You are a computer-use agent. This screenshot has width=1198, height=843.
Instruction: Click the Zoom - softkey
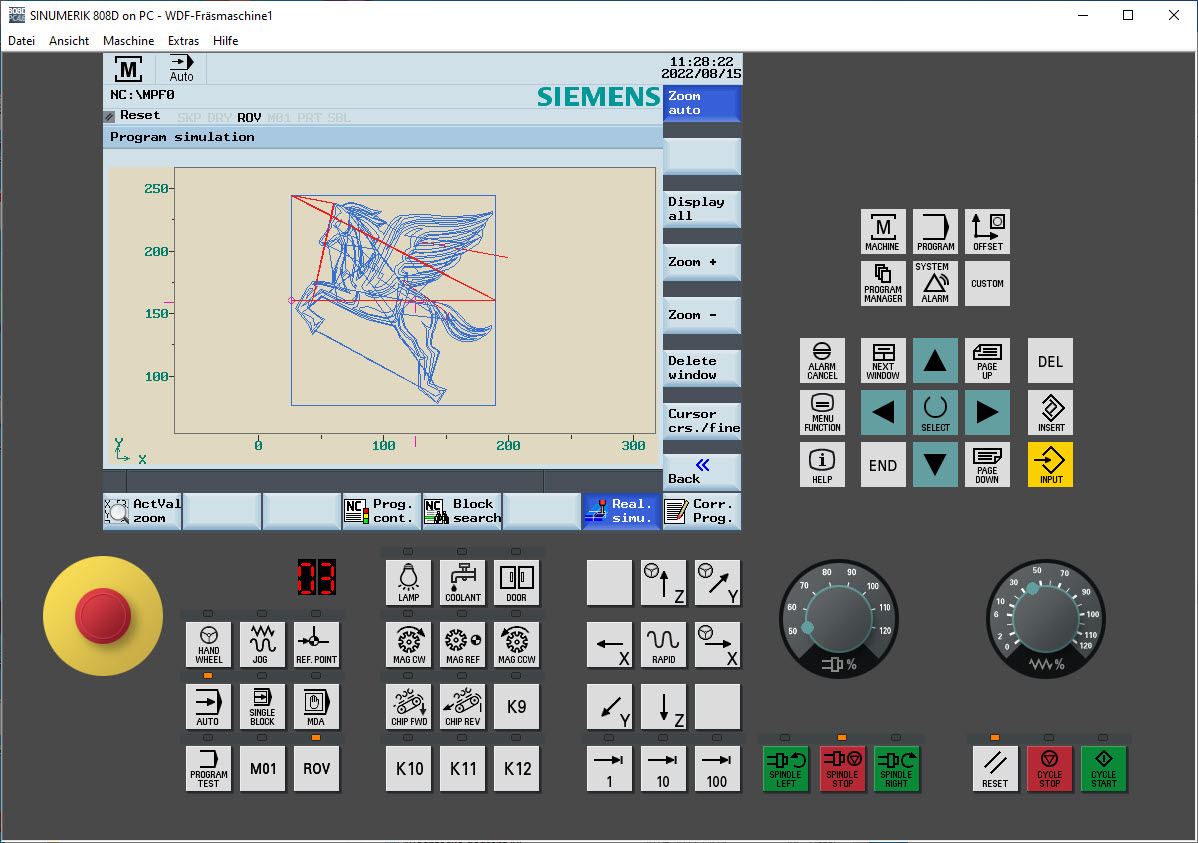(x=702, y=315)
